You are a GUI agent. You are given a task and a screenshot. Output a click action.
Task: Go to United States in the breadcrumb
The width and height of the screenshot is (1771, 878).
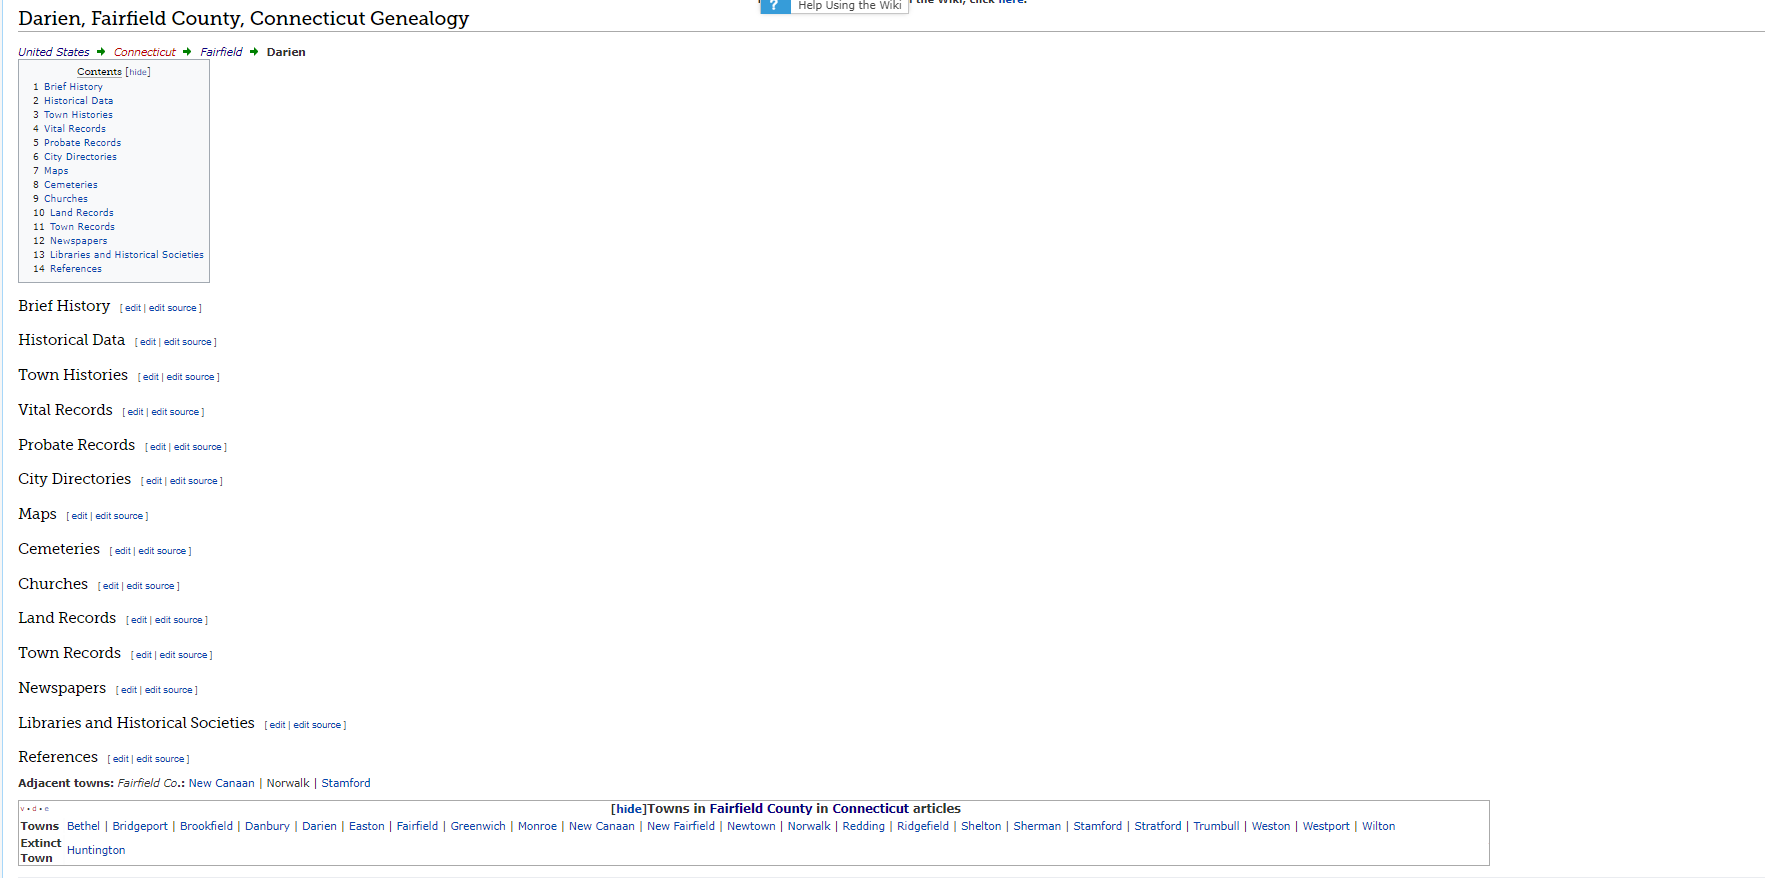pyautogui.click(x=54, y=52)
